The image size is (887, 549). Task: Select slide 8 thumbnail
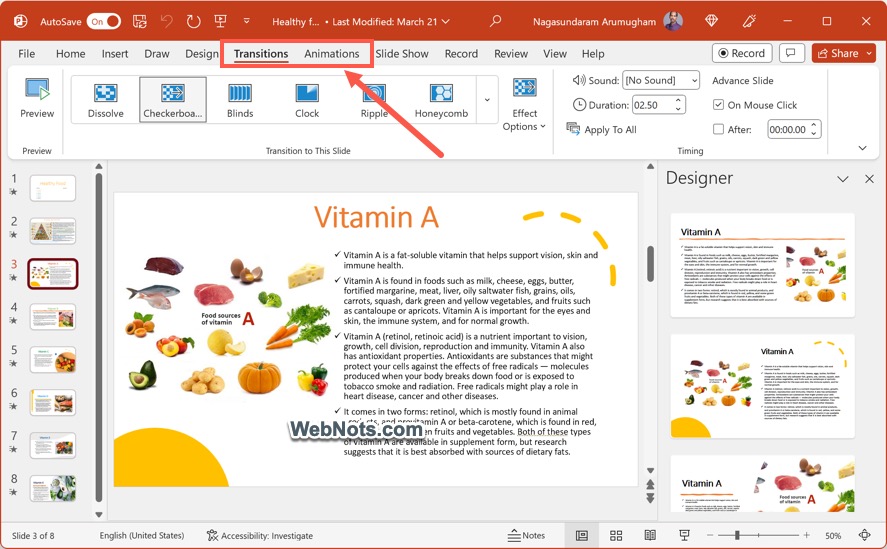[53, 488]
